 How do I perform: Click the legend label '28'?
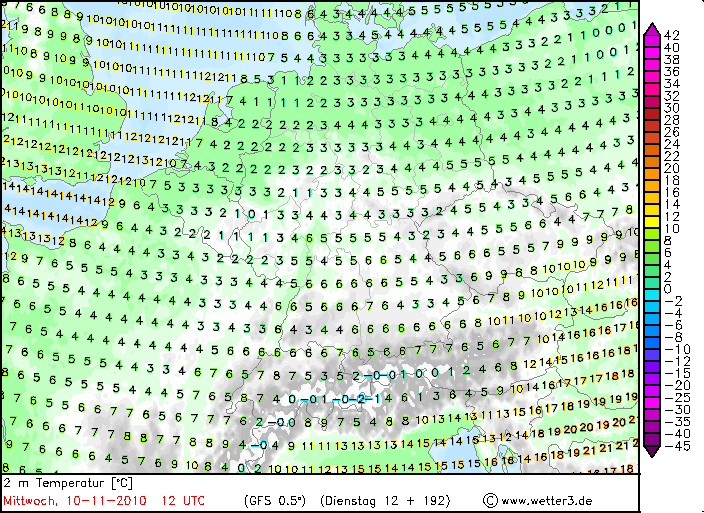click(x=671, y=120)
